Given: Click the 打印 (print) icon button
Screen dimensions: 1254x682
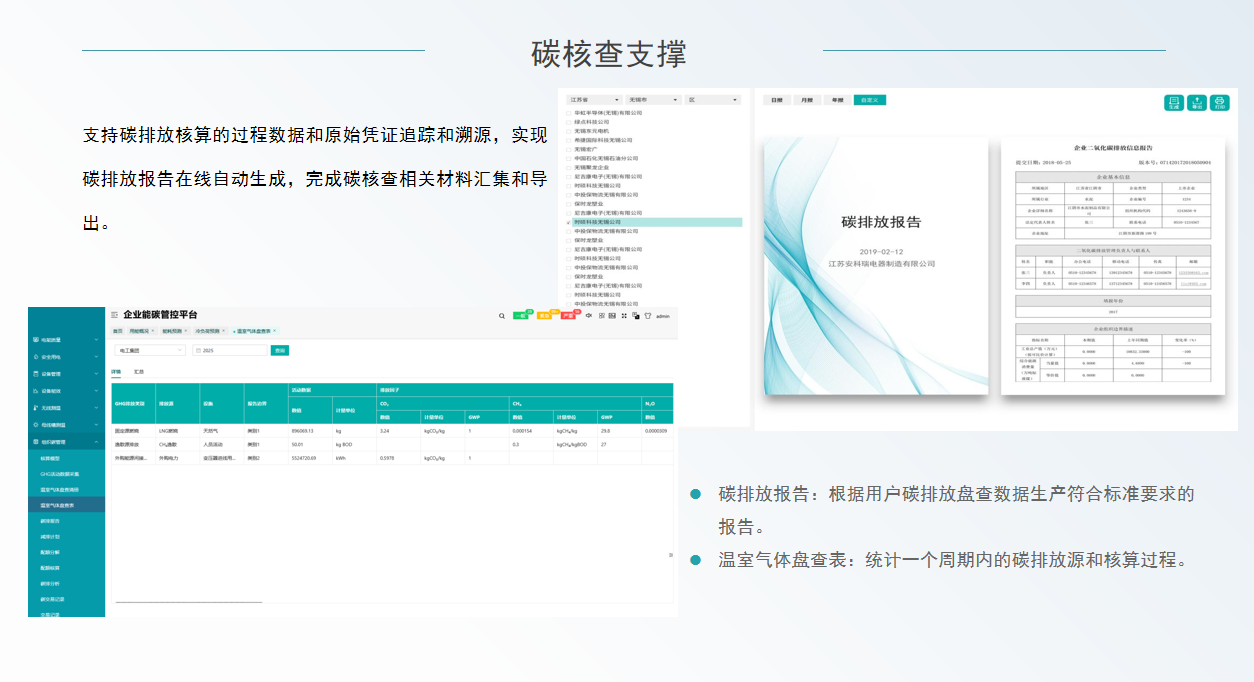Looking at the screenshot, I should click(x=1219, y=102).
